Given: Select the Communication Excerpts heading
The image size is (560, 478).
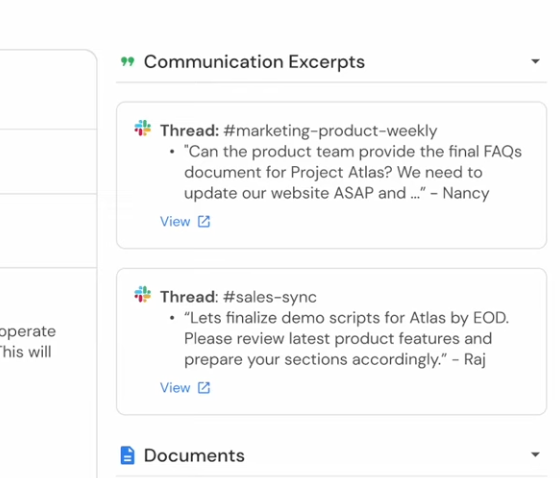Looking at the screenshot, I should (x=254, y=62).
